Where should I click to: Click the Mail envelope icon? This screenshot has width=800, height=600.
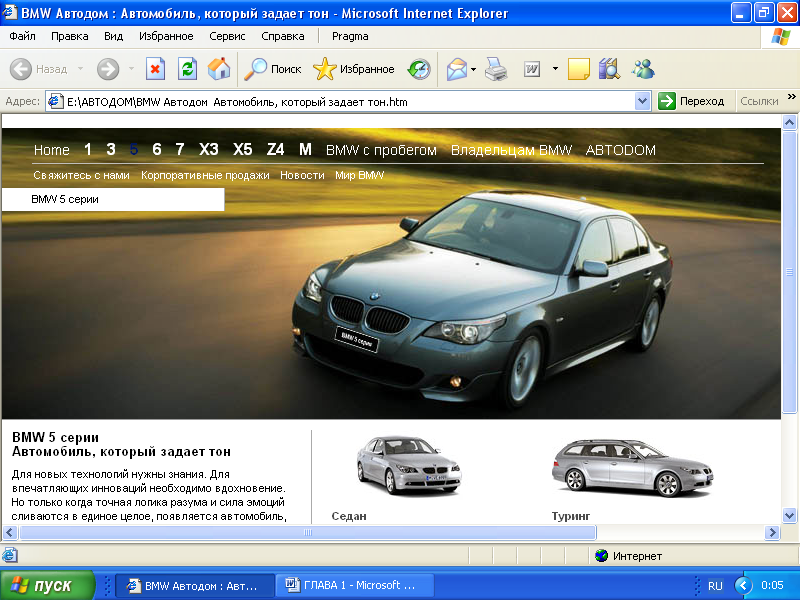click(x=457, y=69)
